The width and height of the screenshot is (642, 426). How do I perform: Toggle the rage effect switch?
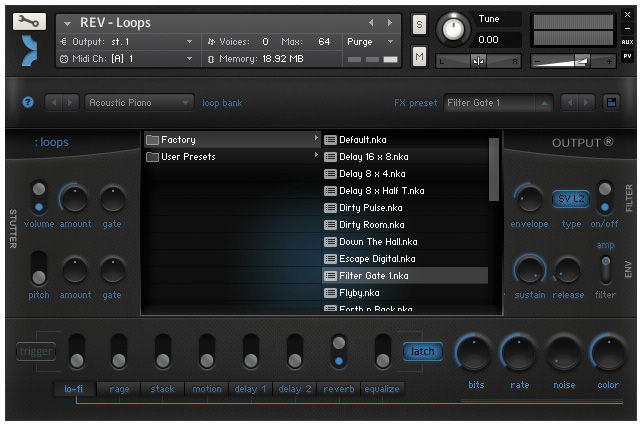pyautogui.click(x=119, y=351)
